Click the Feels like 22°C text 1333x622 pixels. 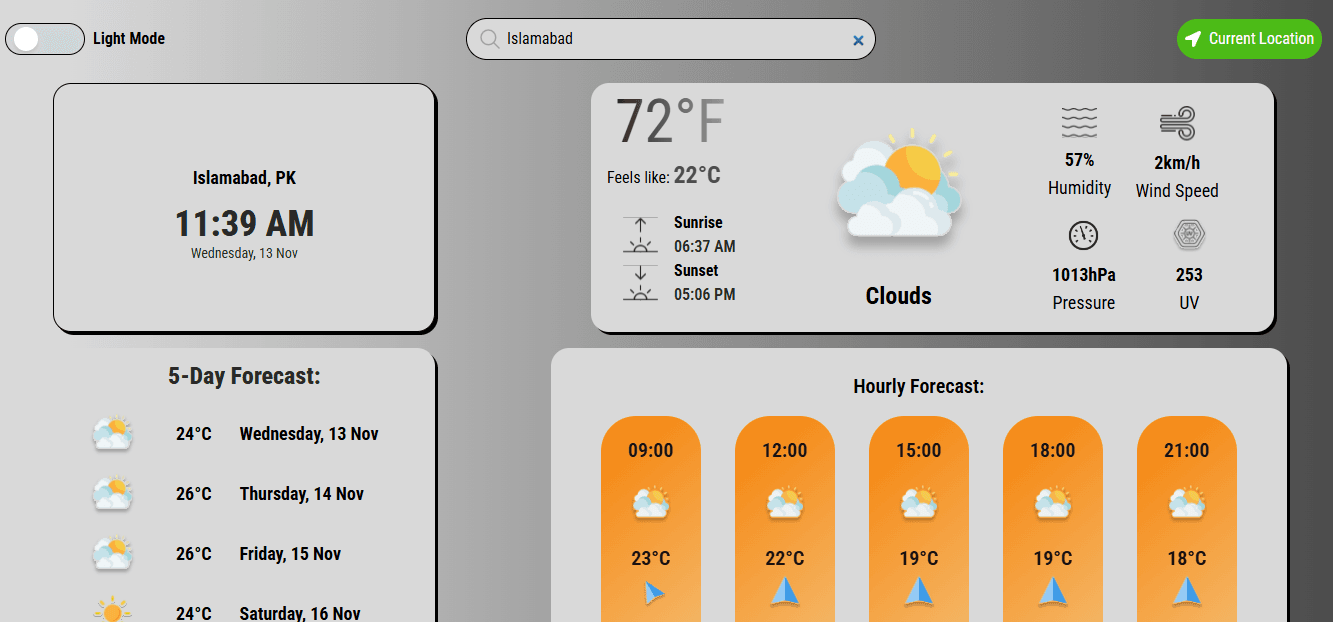(x=663, y=176)
